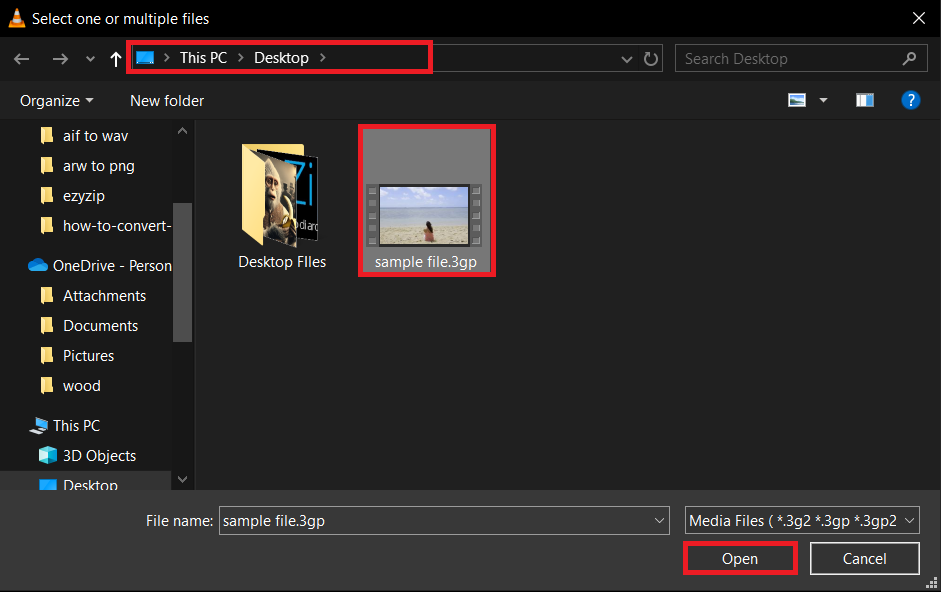
Task: Open the Organize menu
Action: coord(56,100)
